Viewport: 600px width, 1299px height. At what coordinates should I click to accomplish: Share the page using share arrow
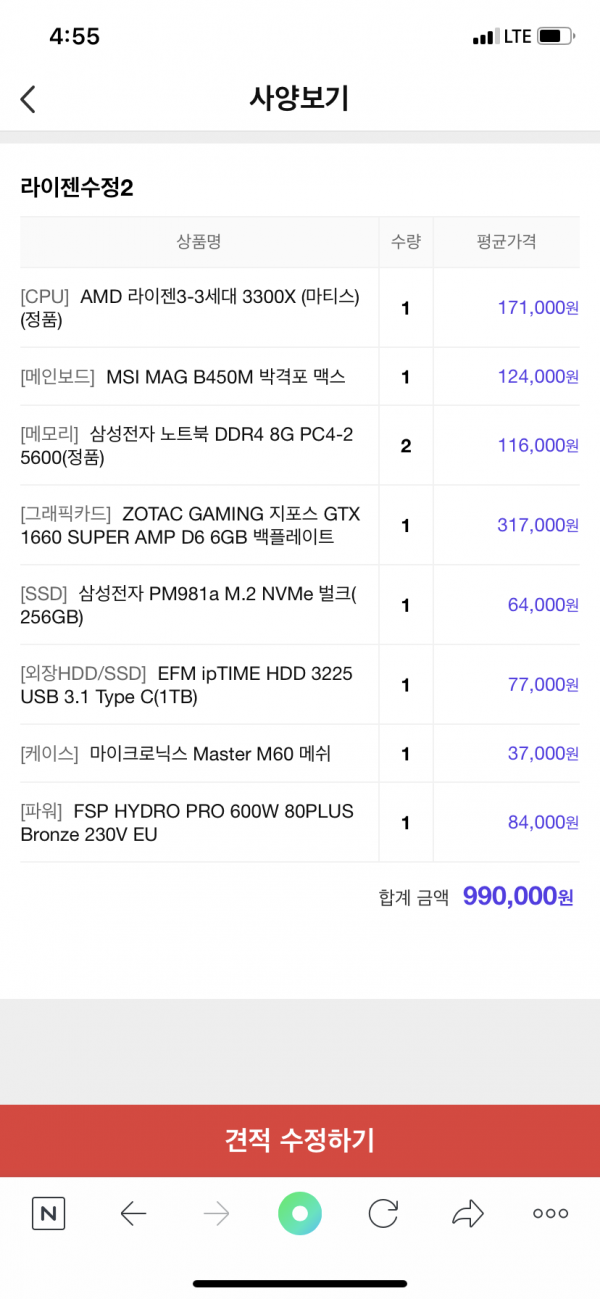coord(467,1214)
